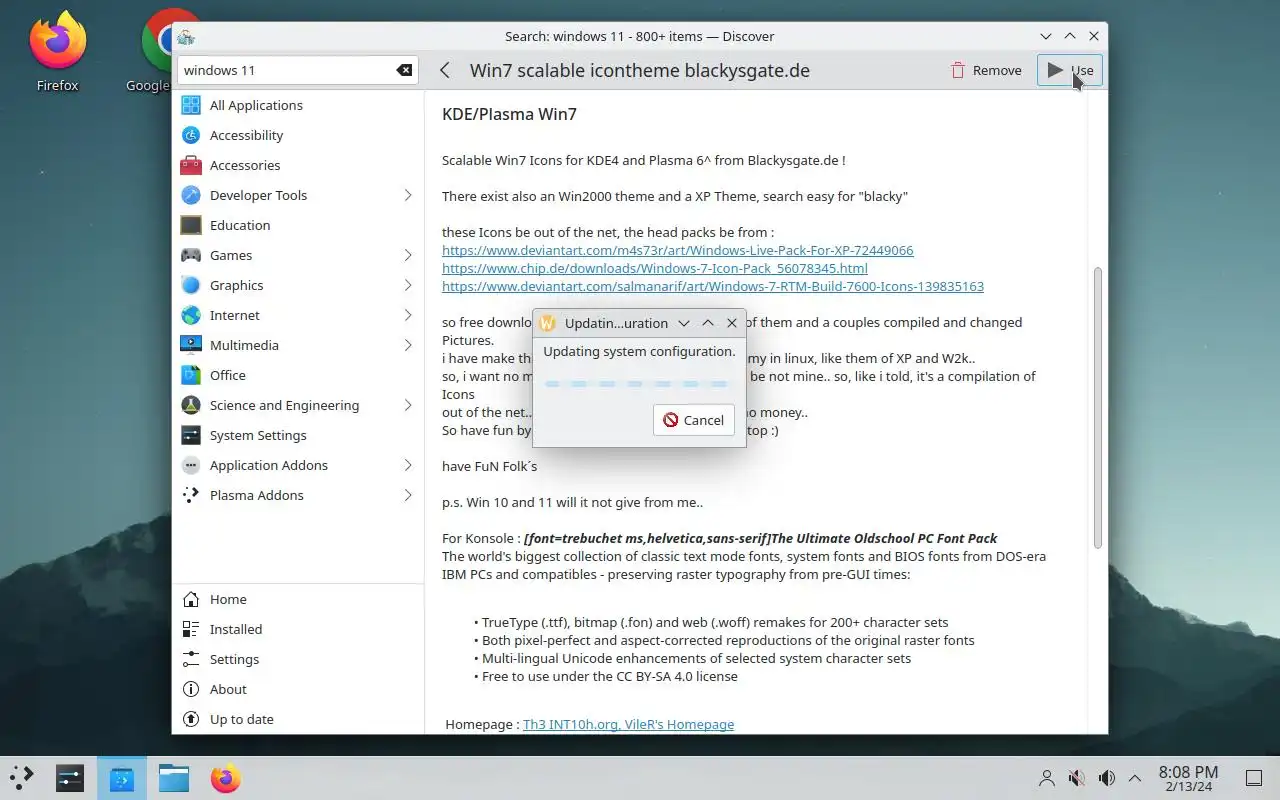Click the Office category icon
The height and width of the screenshot is (800, 1280).
point(191,375)
